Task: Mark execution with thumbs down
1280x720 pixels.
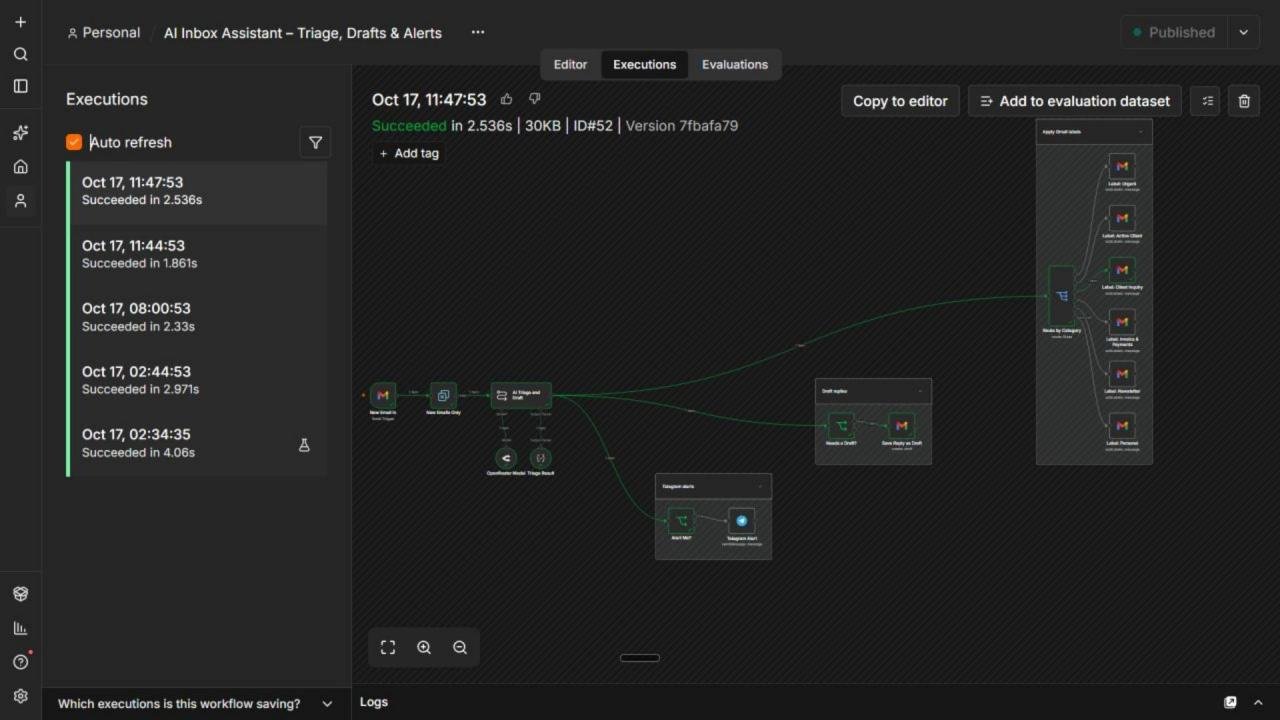Action: click(534, 99)
